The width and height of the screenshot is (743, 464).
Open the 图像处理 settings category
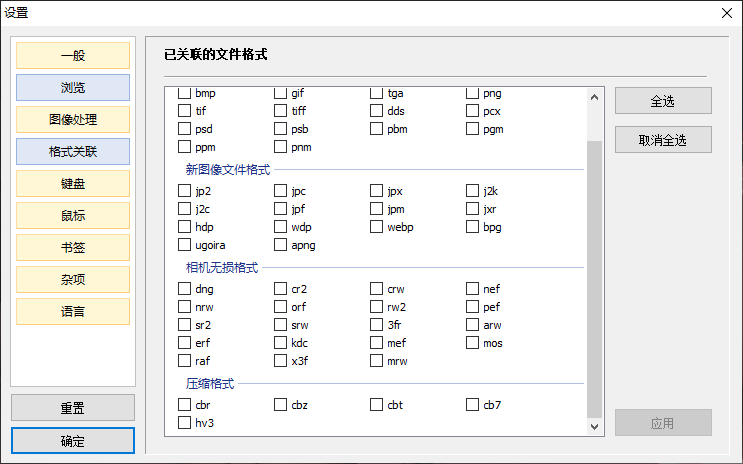click(x=73, y=119)
